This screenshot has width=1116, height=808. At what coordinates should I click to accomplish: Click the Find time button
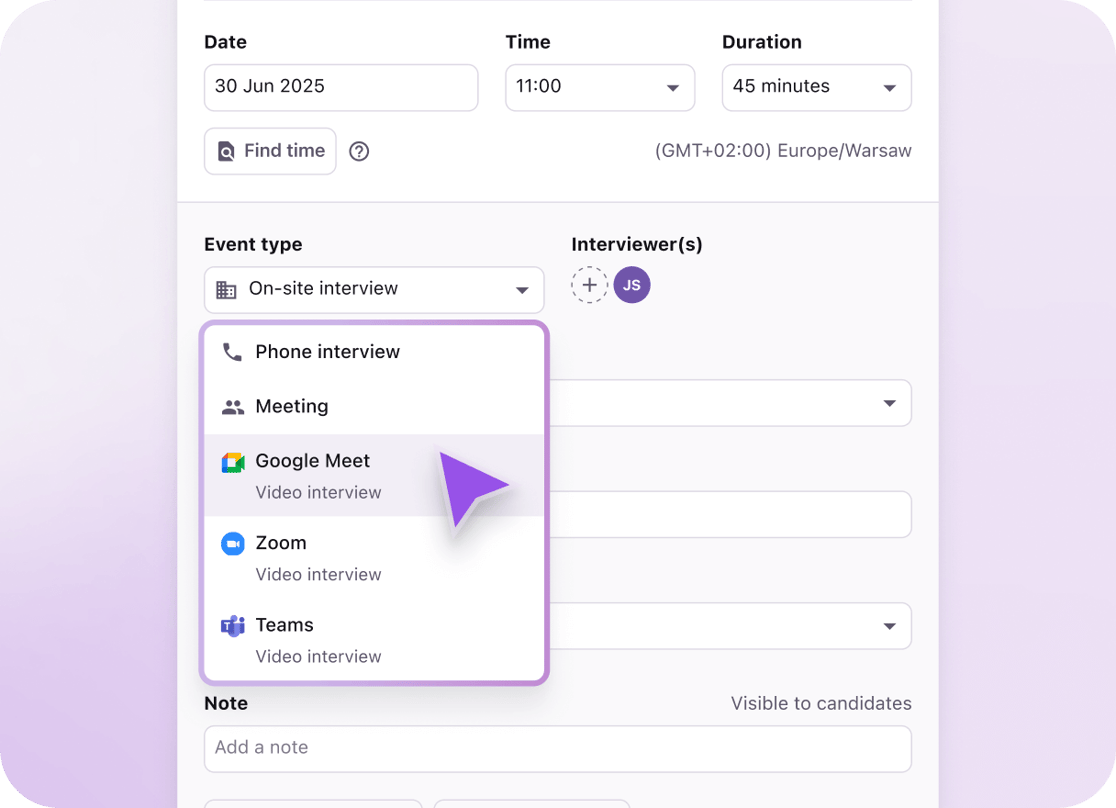(x=269, y=150)
